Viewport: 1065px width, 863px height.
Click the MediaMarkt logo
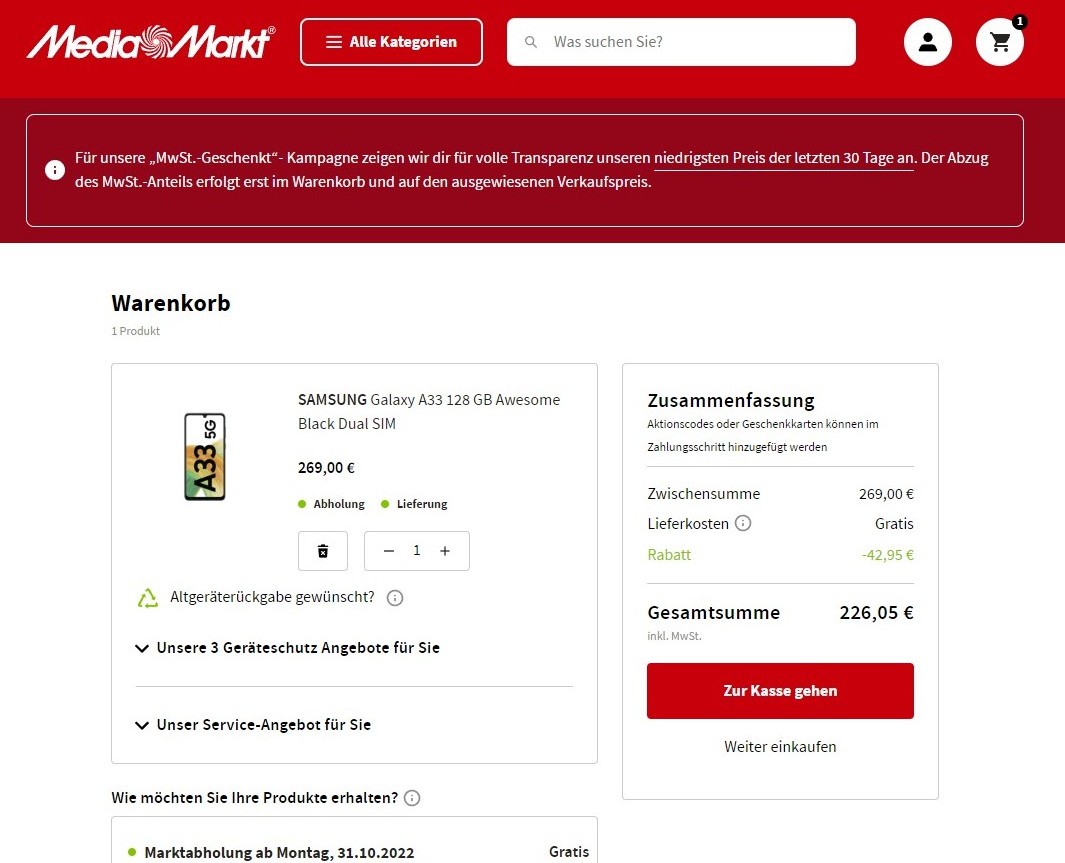point(151,42)
